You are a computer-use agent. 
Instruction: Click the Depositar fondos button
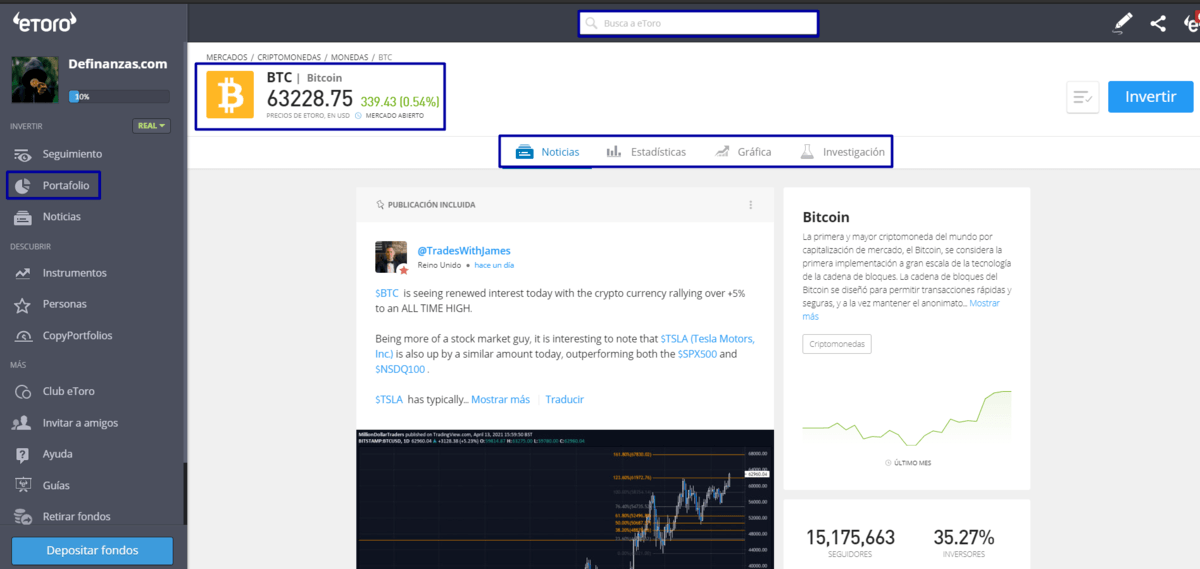tap(92, 550)
